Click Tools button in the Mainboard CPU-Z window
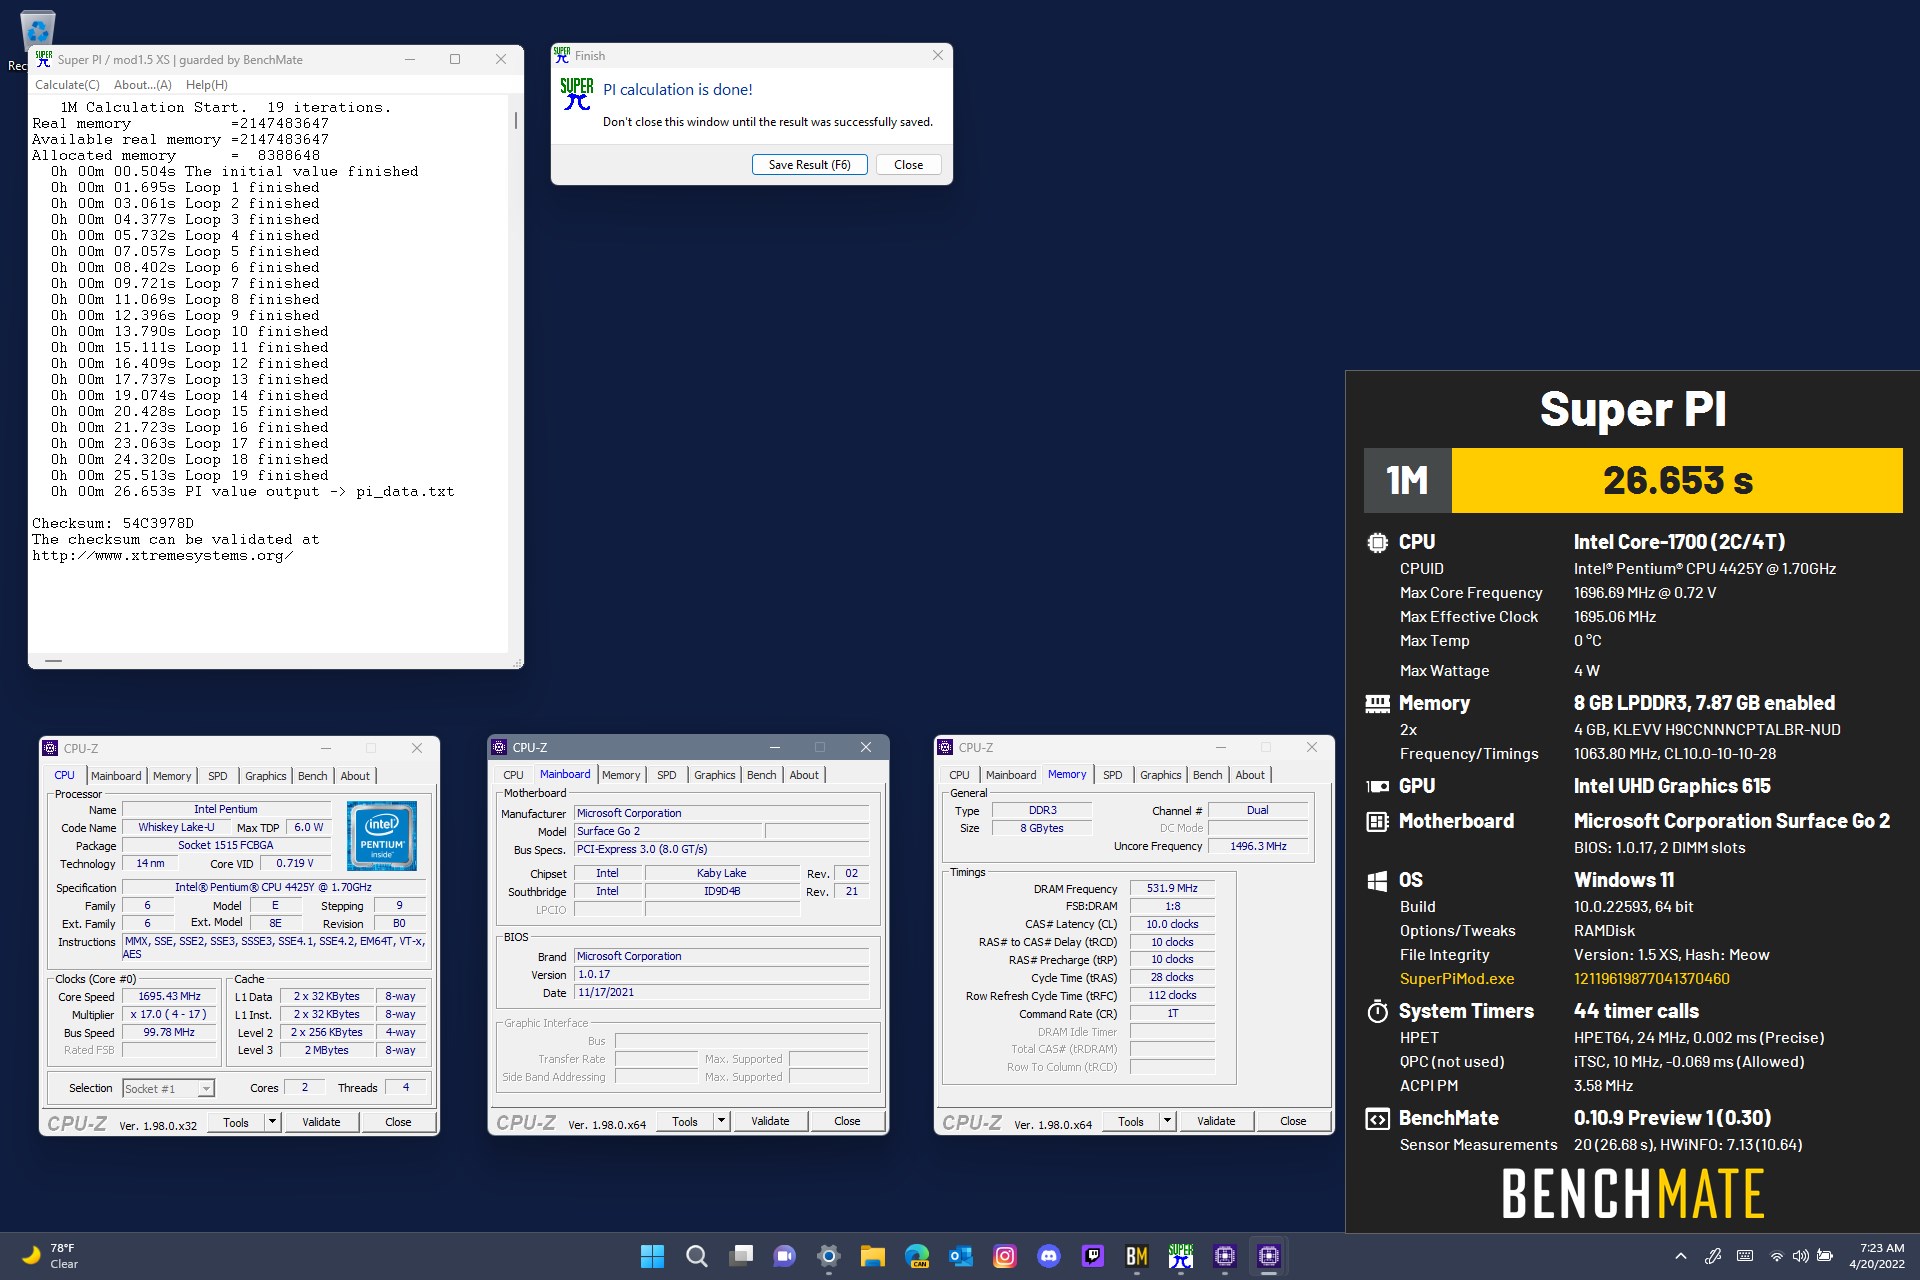The height and width of the screenshot is (1280, 1920). [x=685, y=1121]
